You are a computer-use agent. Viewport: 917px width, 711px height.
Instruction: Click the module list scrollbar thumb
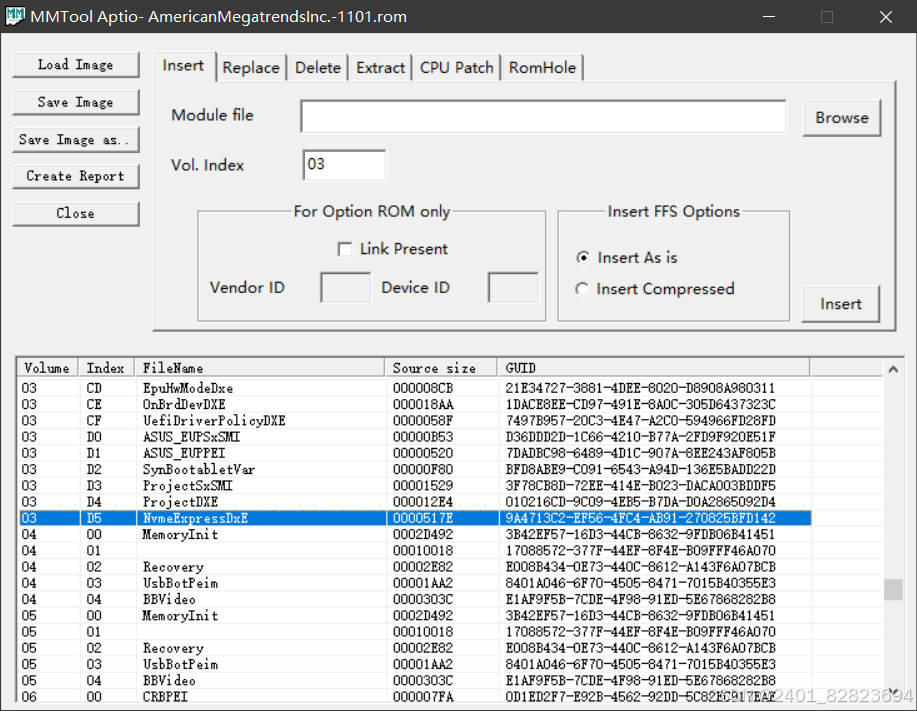(x=893, y=589)
